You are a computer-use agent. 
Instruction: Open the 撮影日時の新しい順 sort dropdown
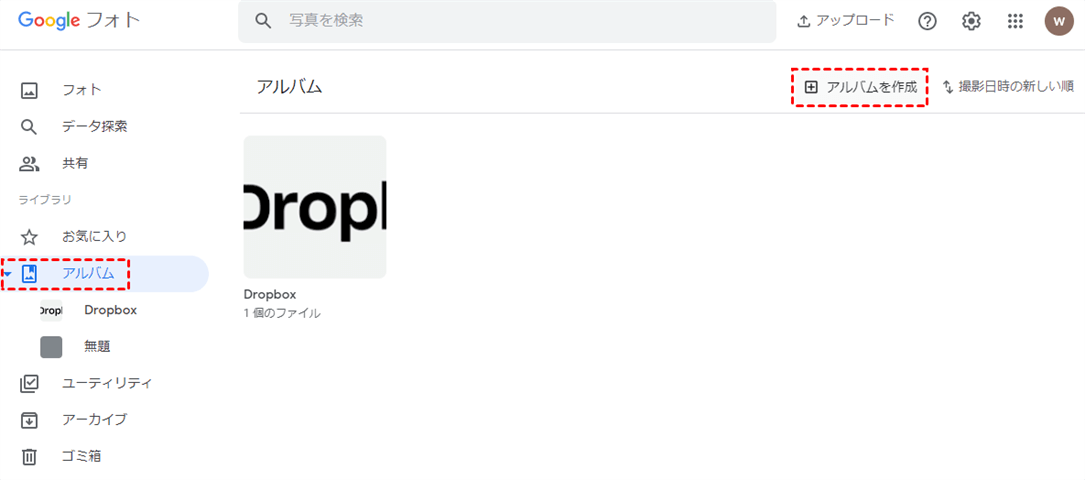pos(1008,87)
